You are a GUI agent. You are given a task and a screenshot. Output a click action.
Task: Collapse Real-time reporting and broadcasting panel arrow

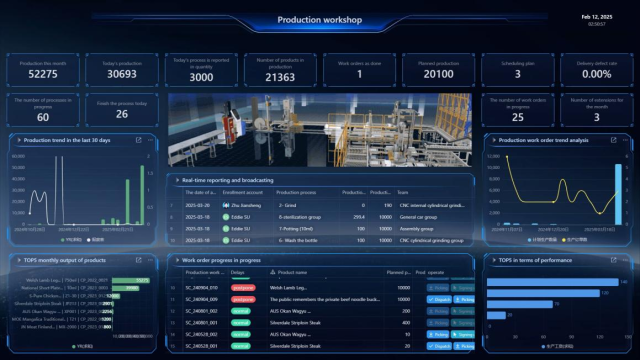point(177,180)
